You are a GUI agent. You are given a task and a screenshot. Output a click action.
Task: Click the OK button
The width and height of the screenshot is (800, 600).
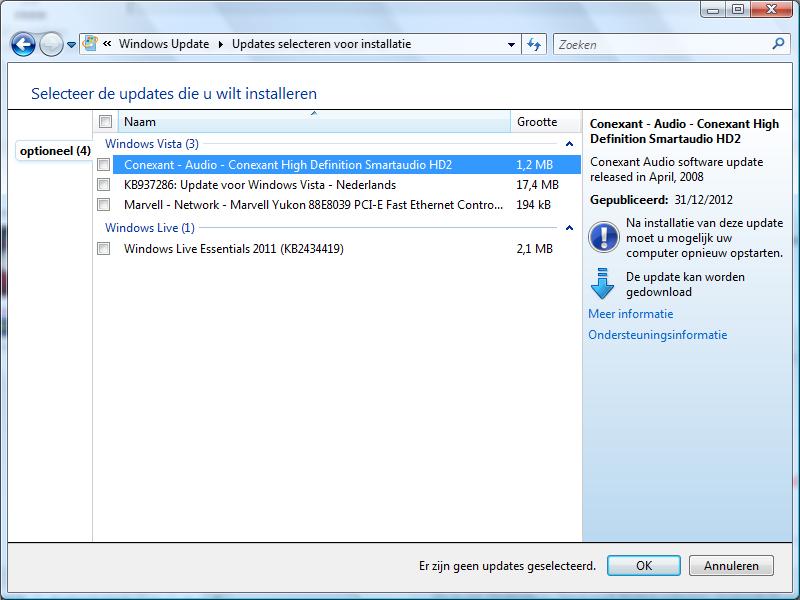coord(643,565)
